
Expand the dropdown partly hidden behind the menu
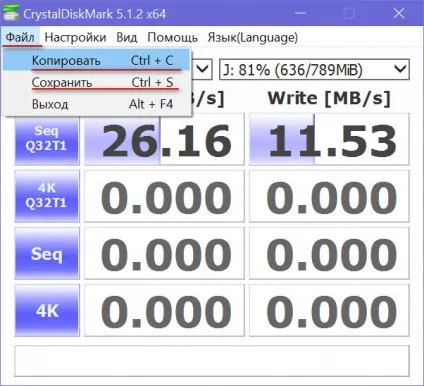click(202, 69)
